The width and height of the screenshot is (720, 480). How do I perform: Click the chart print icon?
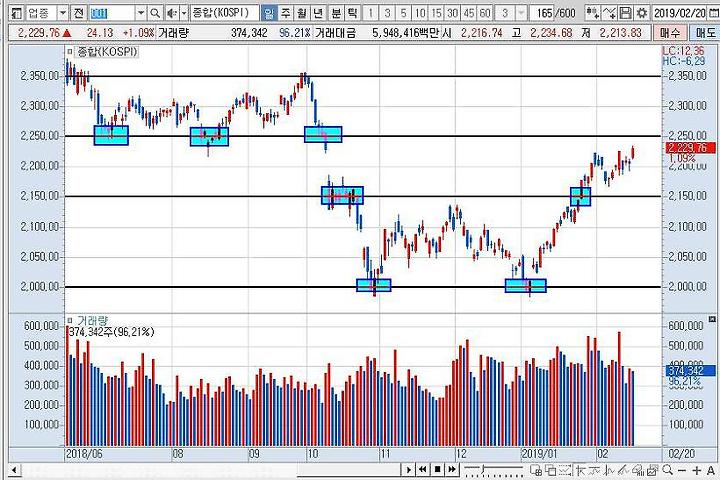point(652,470)
